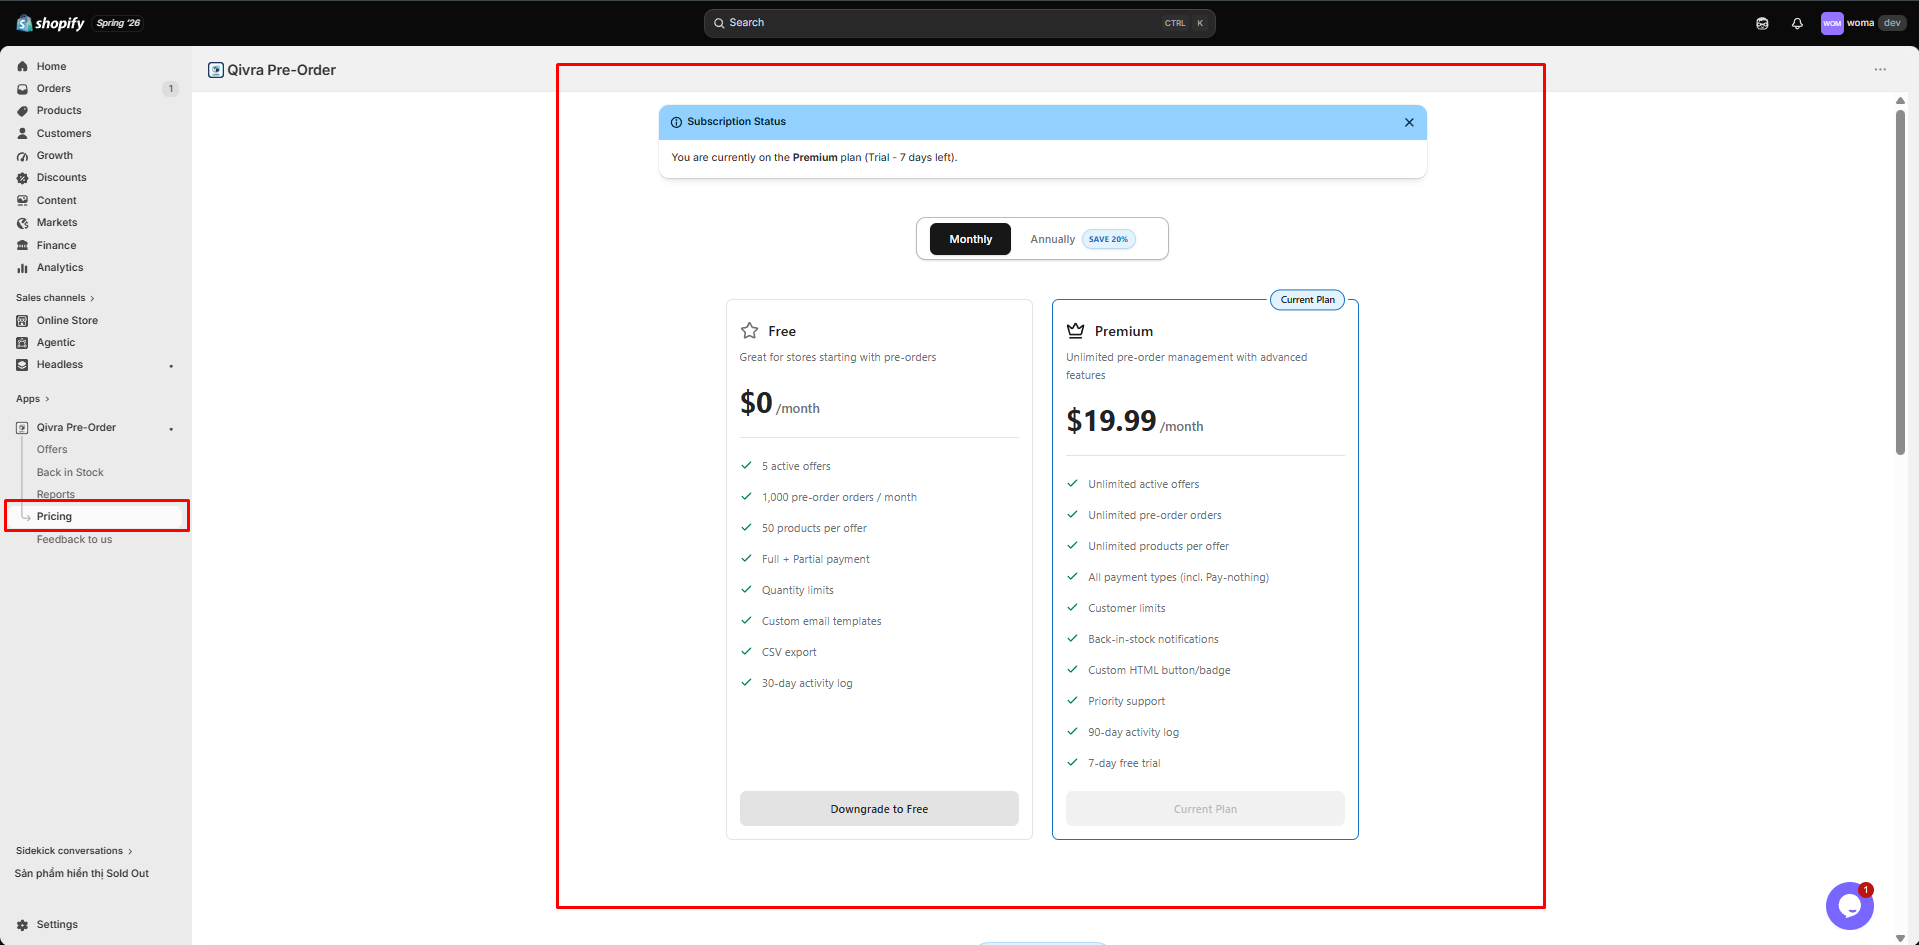
Task: Click "5 active offers" feature
Action: pyautogui.click(x=796, y=466)
